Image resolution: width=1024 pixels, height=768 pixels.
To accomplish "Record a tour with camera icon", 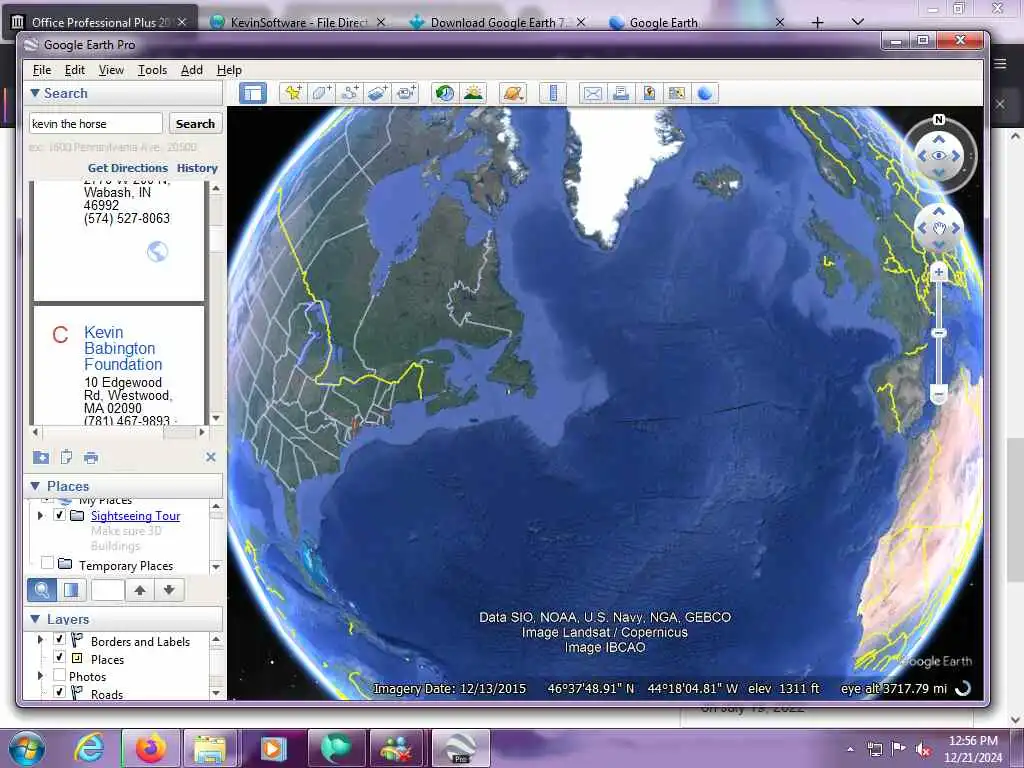I will [406, 93].
